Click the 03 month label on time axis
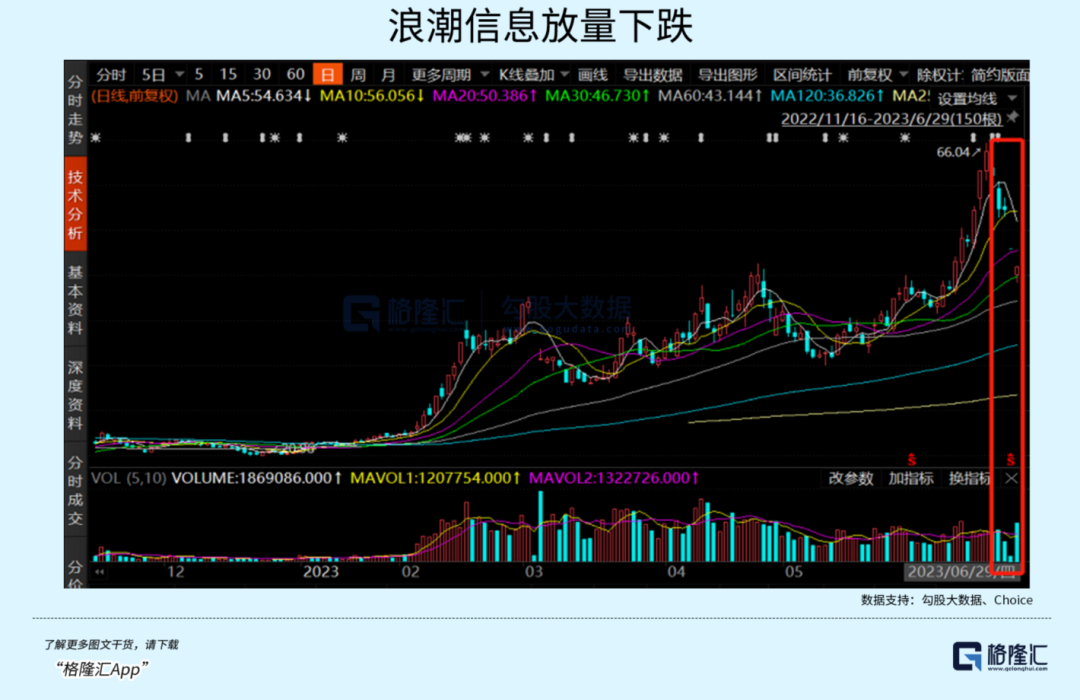Viewport: 1080px width, 700px height. click(x=534, y=572)
